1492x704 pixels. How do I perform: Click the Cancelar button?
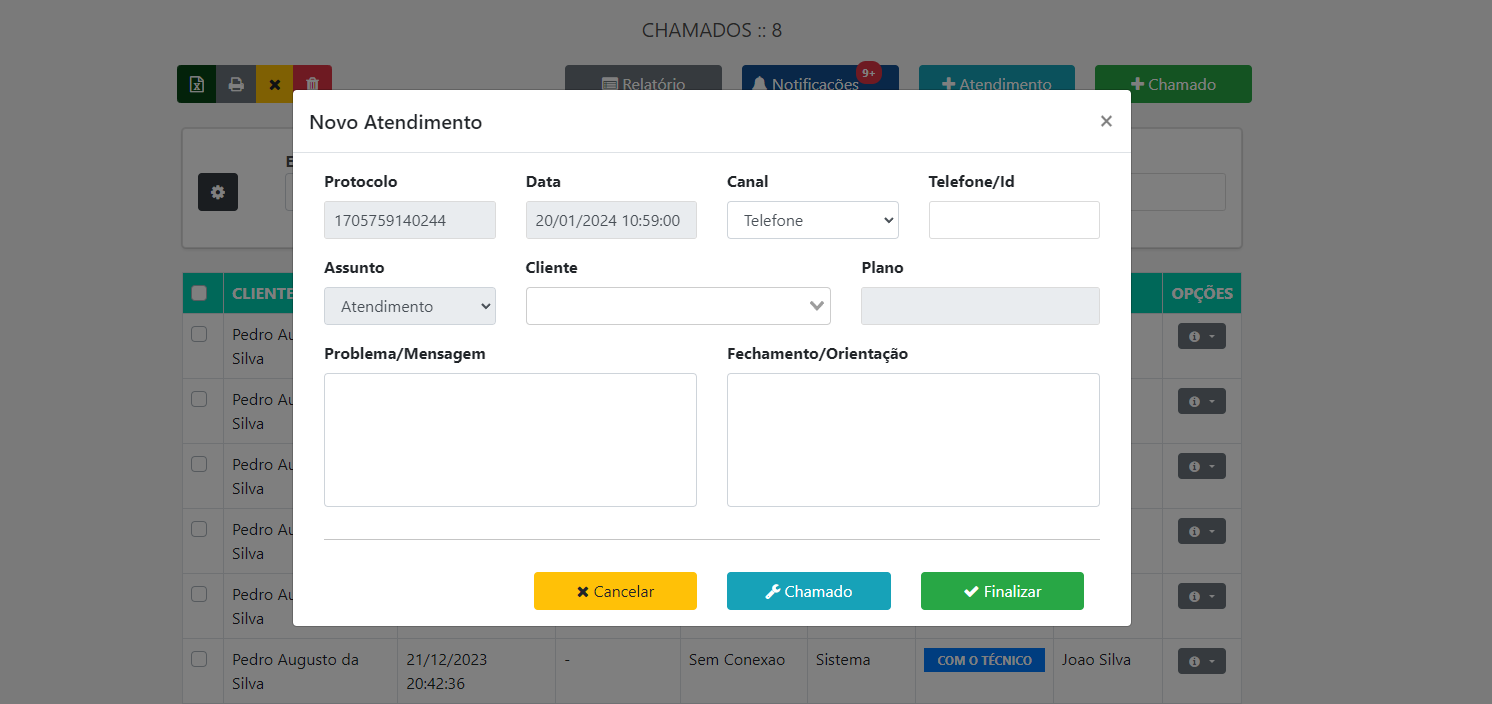coord(615,591)
